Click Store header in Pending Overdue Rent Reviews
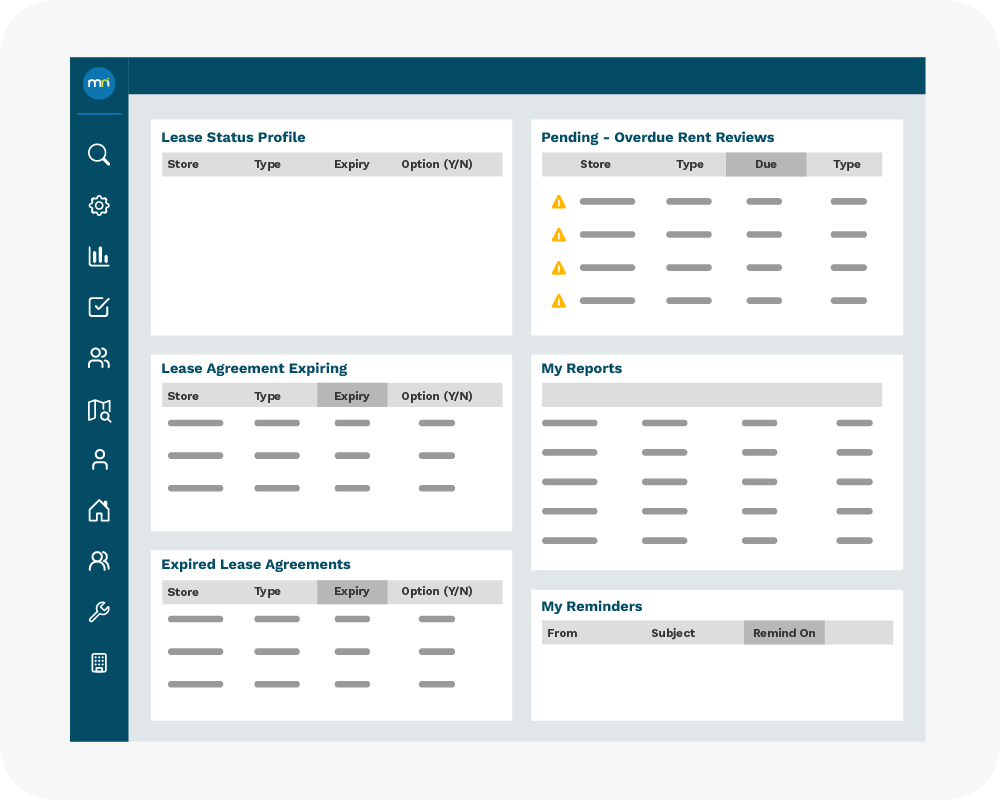The height and width of the screenshot is (800, 1000). (x=595, y=165)
